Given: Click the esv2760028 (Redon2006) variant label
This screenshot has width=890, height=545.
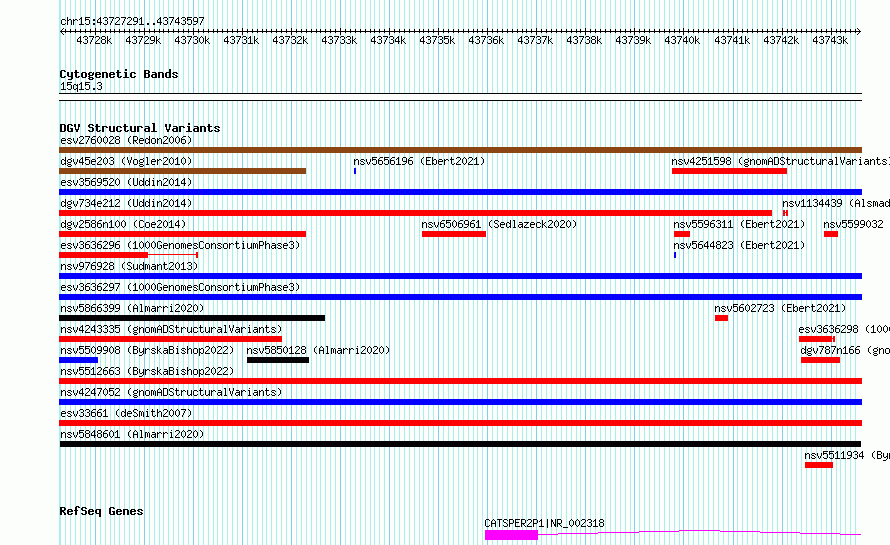Looking at the screenshot, I should pyautogui.click(x=126, y=140).
